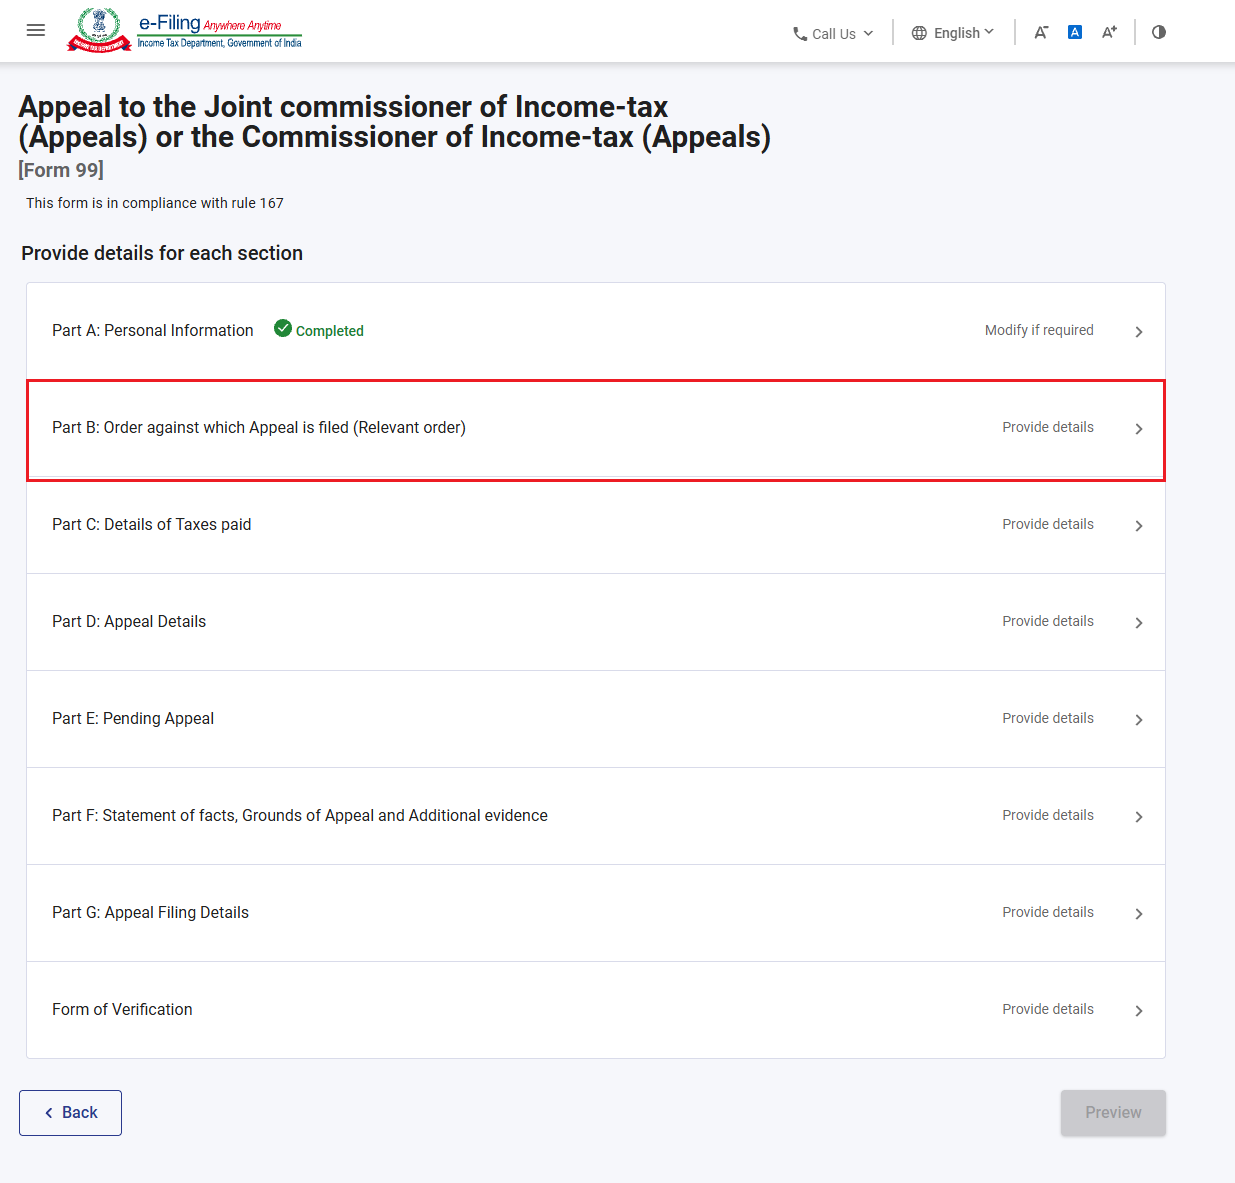This screenshot has width=1235, height=1183.
Task: Click the green Completed check icon
Action: click(x=283, y=328)
